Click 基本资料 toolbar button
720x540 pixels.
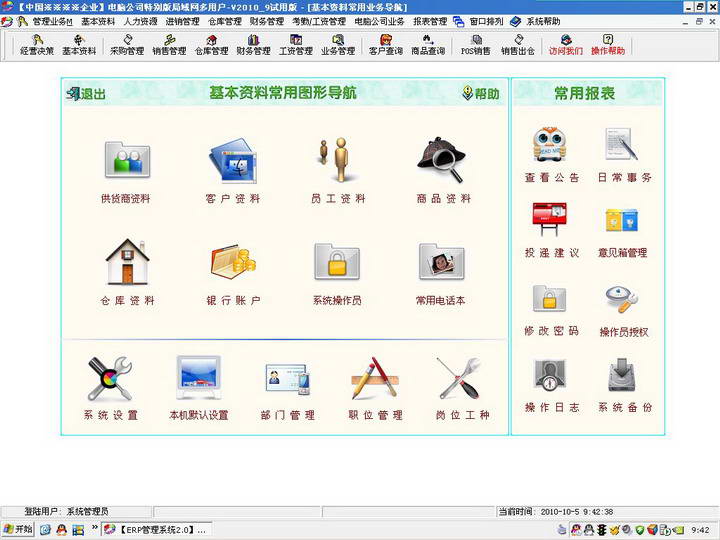click(79, 45)
